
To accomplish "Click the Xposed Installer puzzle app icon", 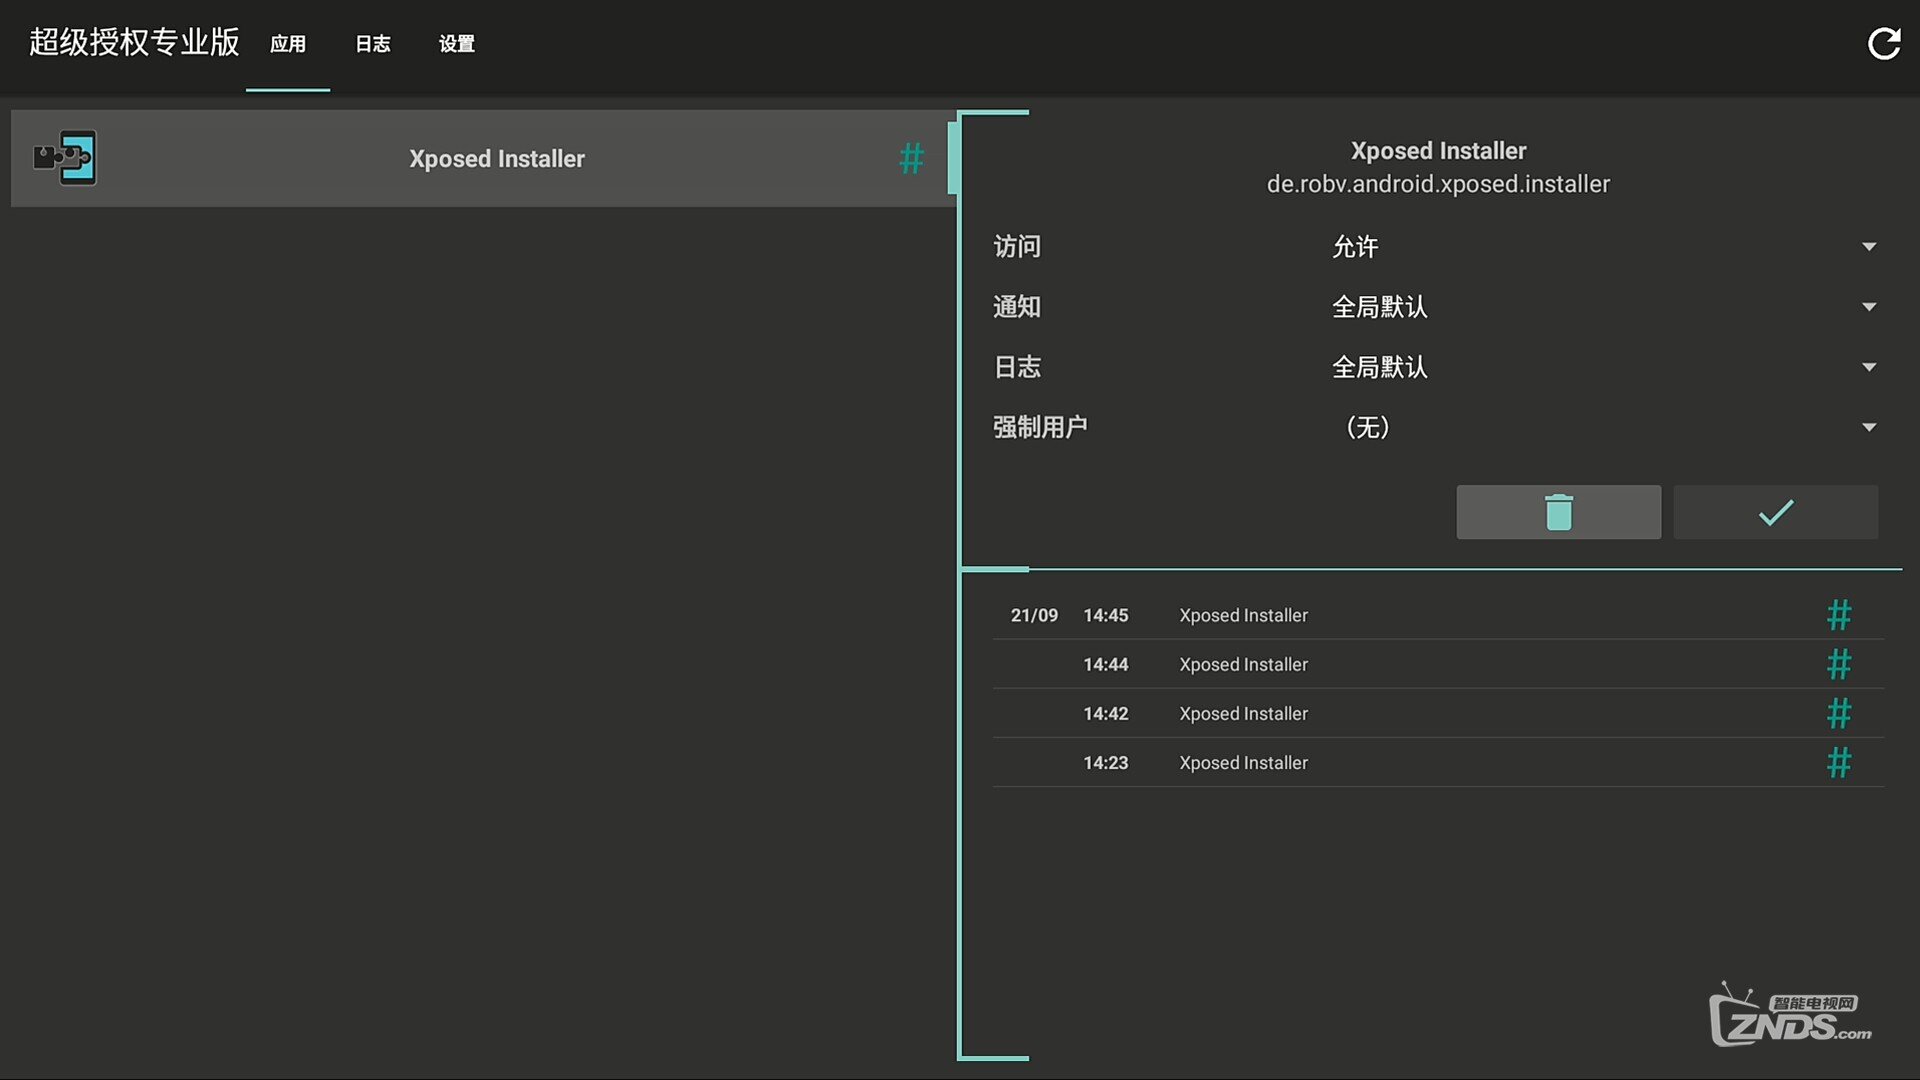I will click(65, 158).
